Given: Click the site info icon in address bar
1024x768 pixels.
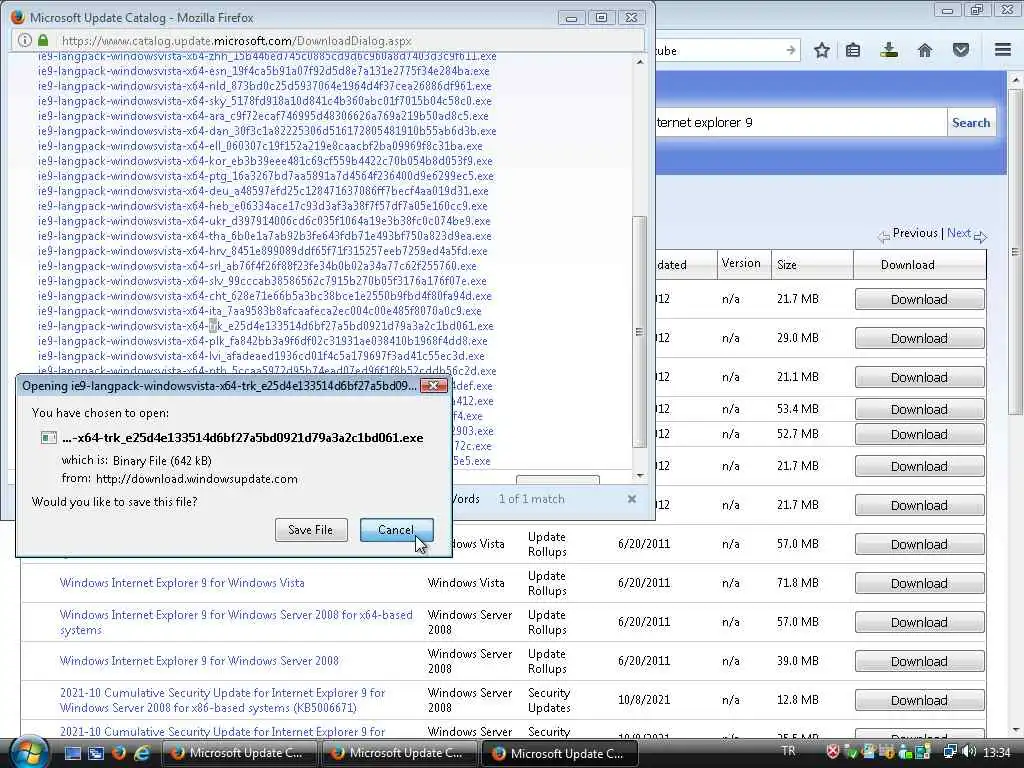Looking at the screenshot, I should 24,40.
